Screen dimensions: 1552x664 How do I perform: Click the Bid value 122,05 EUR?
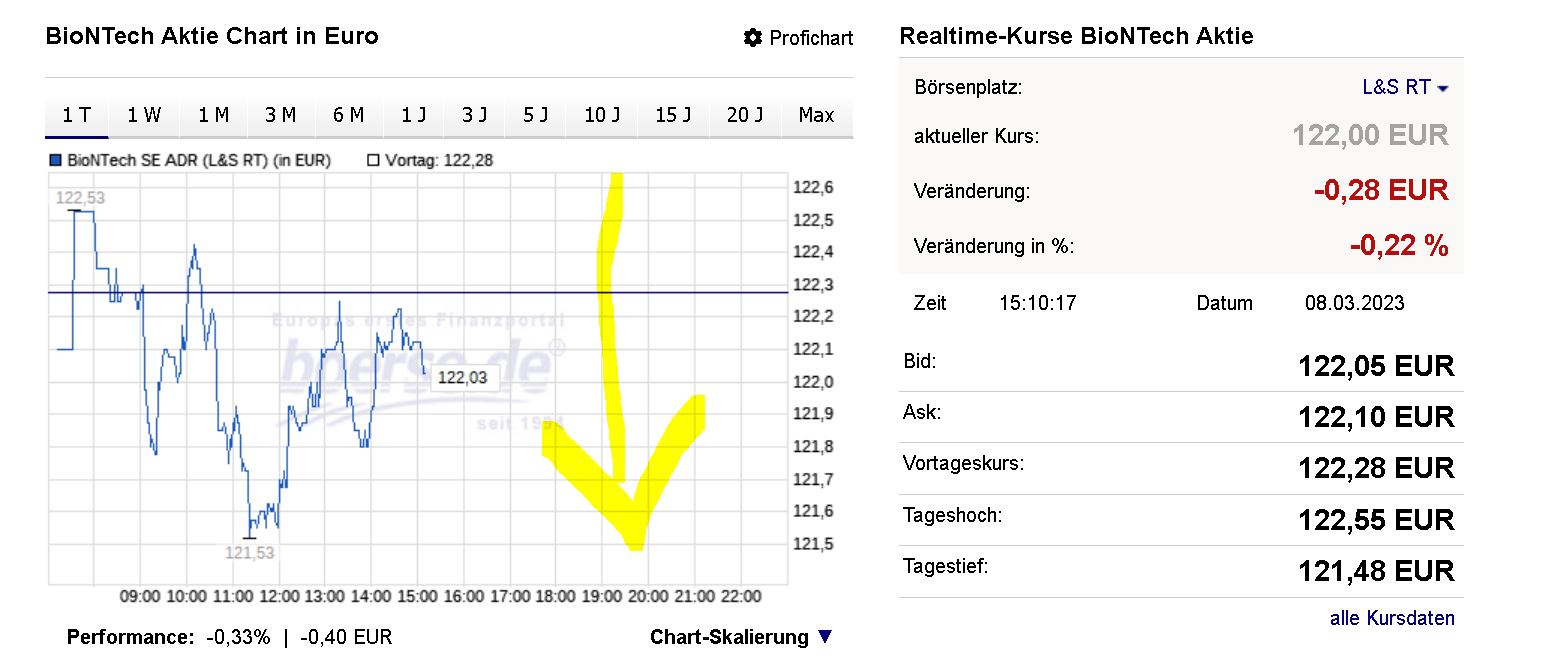[1376, 366]
